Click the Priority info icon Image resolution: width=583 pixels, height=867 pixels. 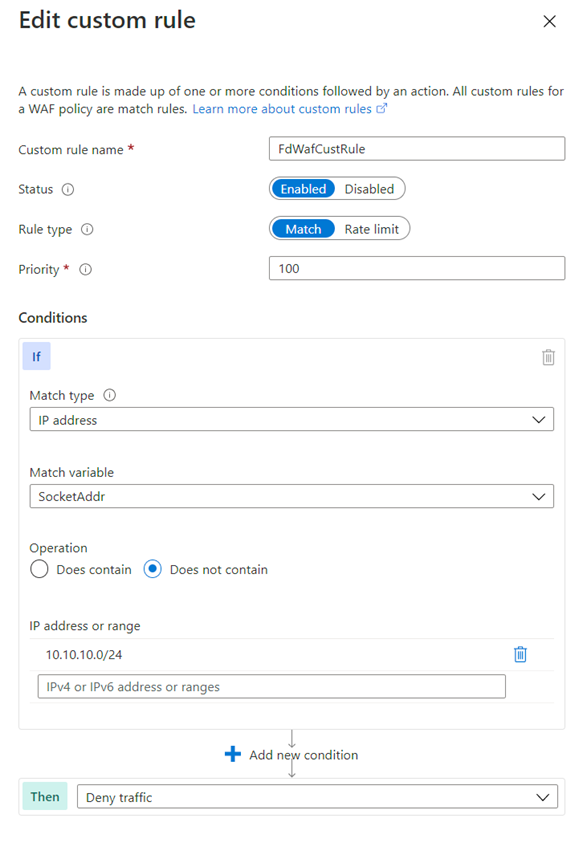click(85, 269)
